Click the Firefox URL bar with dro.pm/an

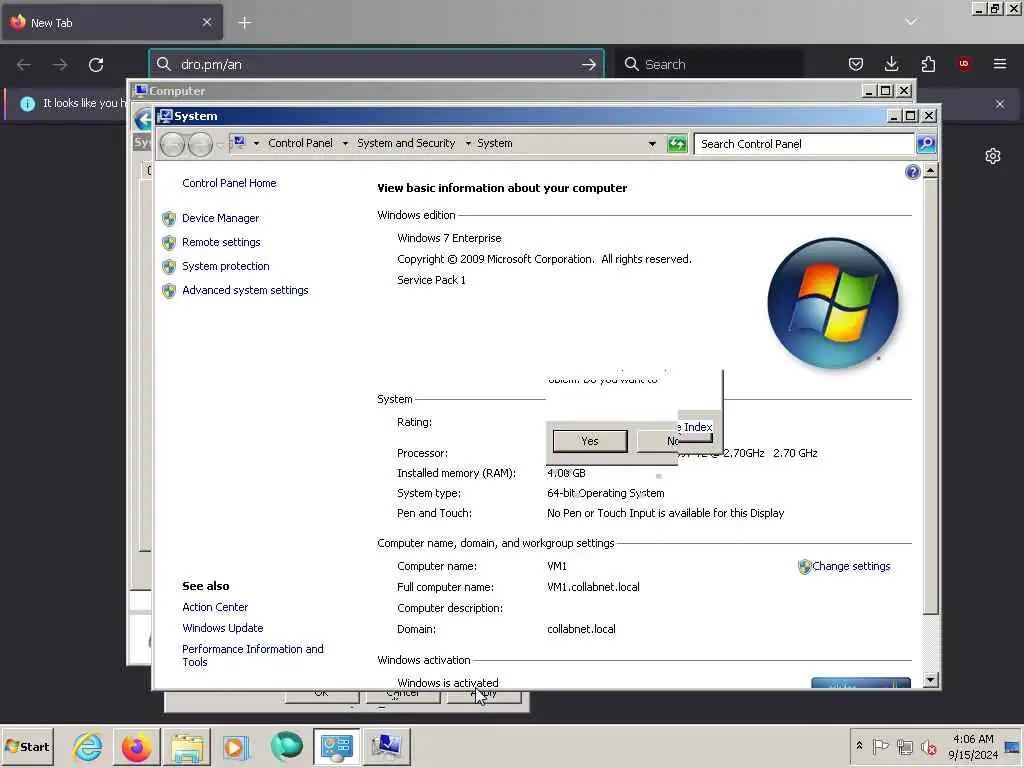[376, 65]
